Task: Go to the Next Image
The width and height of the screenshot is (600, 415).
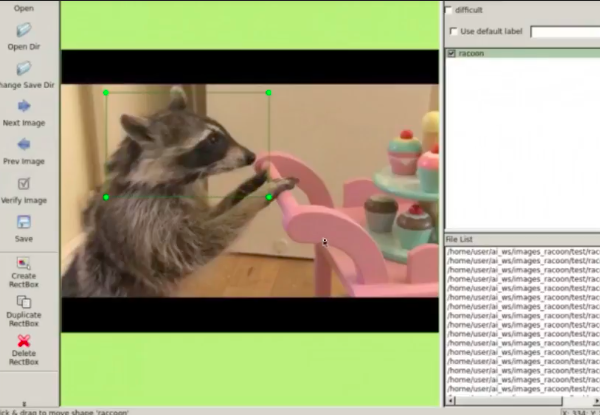Action: pos(24,113)
